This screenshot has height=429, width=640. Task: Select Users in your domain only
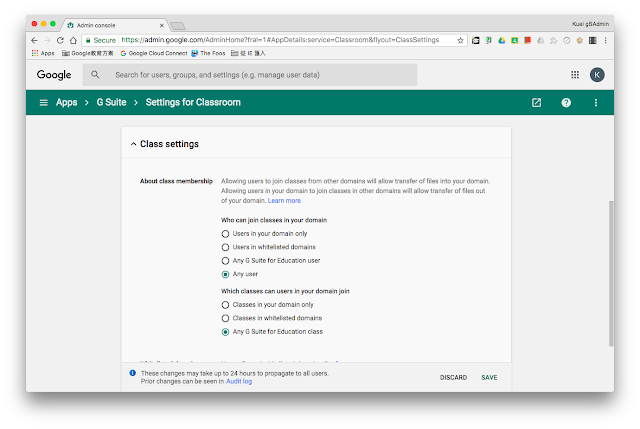click(x=225, y=234)
